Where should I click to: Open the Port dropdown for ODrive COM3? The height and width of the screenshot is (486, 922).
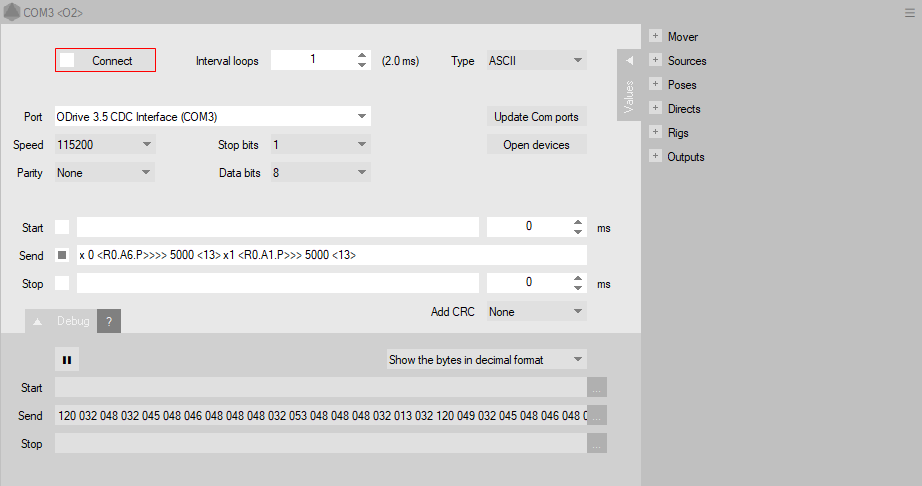[x=361, y=117]
